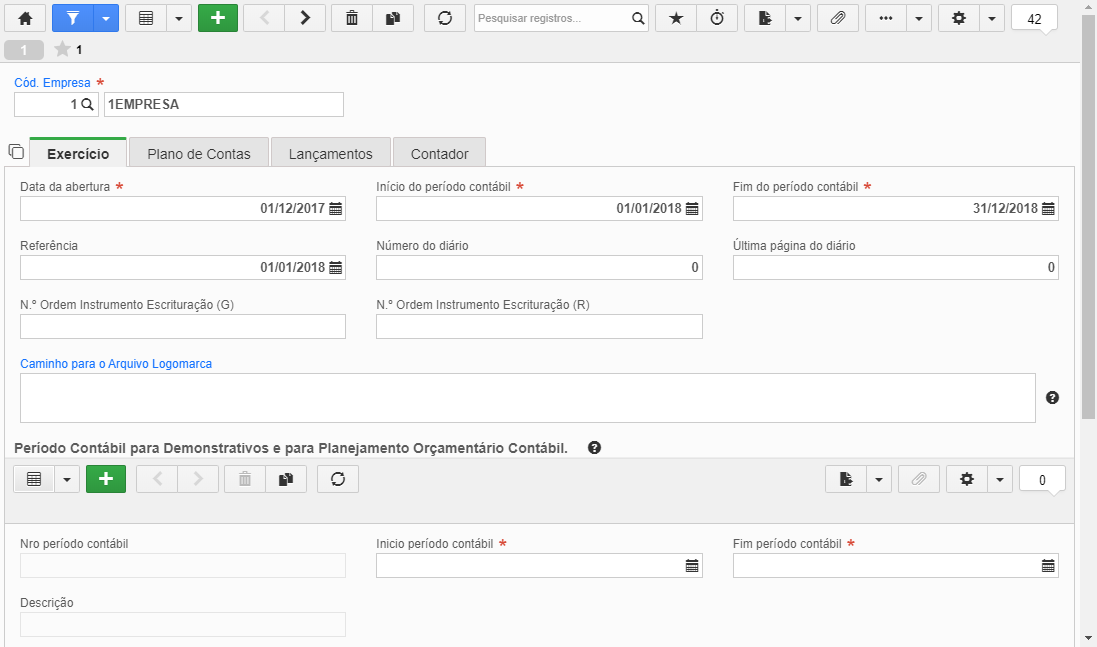Click help icon beside Caminho Logomarca field

1052,397
